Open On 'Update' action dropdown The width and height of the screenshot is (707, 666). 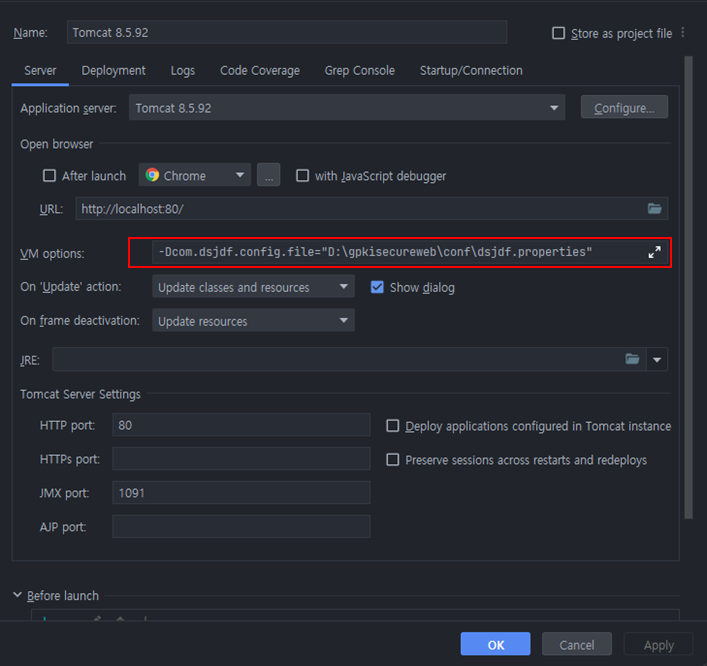[x=253, y=287]
